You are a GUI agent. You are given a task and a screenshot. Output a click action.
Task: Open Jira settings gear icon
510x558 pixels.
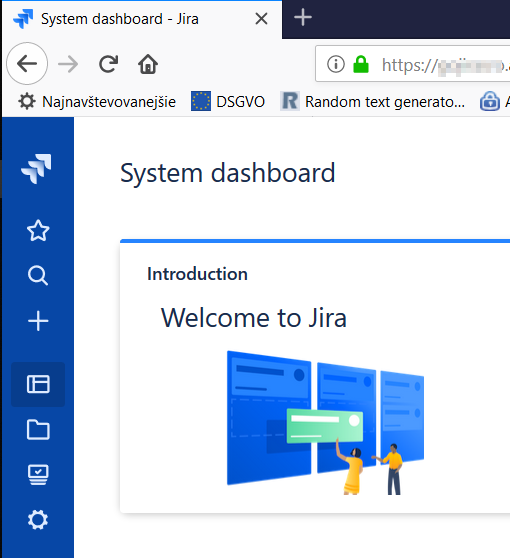pyautogui.click(x=38, y=520)
